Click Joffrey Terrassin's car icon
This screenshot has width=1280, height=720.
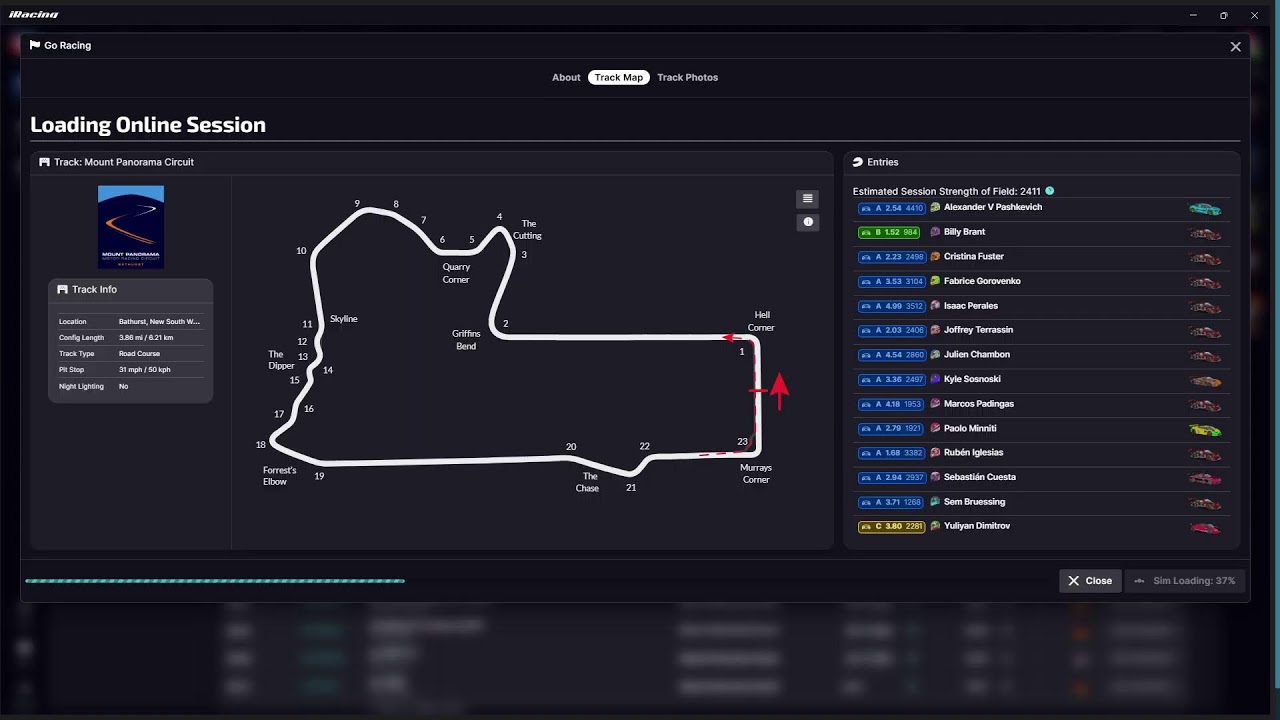(1205, 332)
